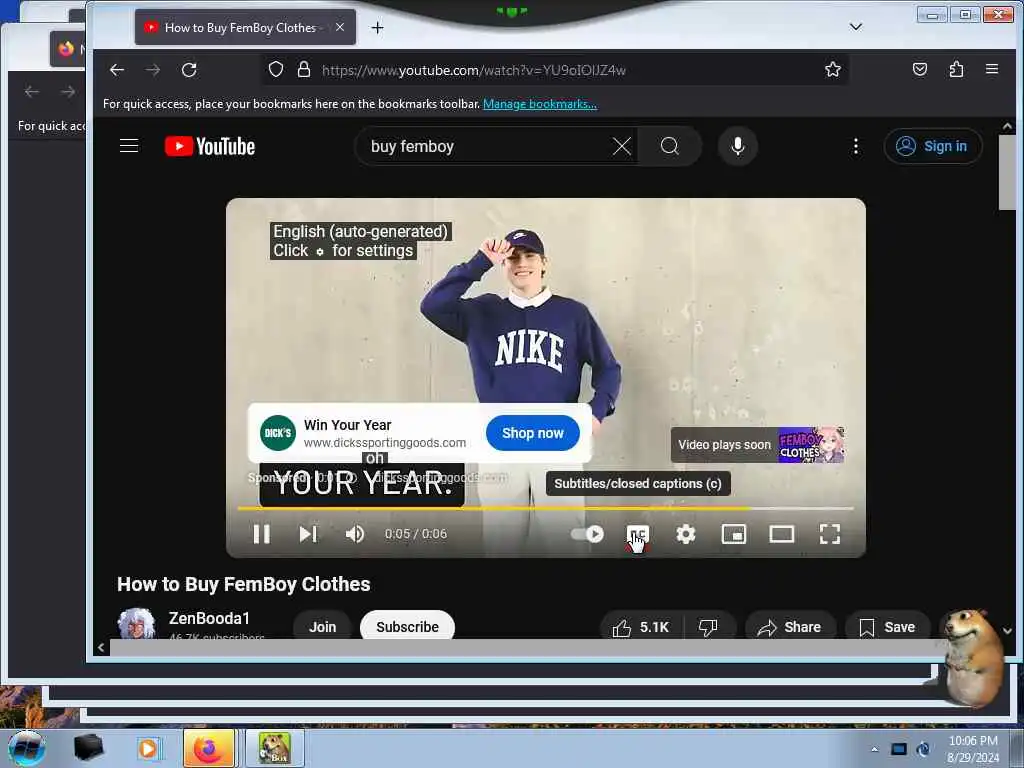Open the extensions puzzle icon
Viewport: 1024px width, 768px height.
tap(956, 69)
